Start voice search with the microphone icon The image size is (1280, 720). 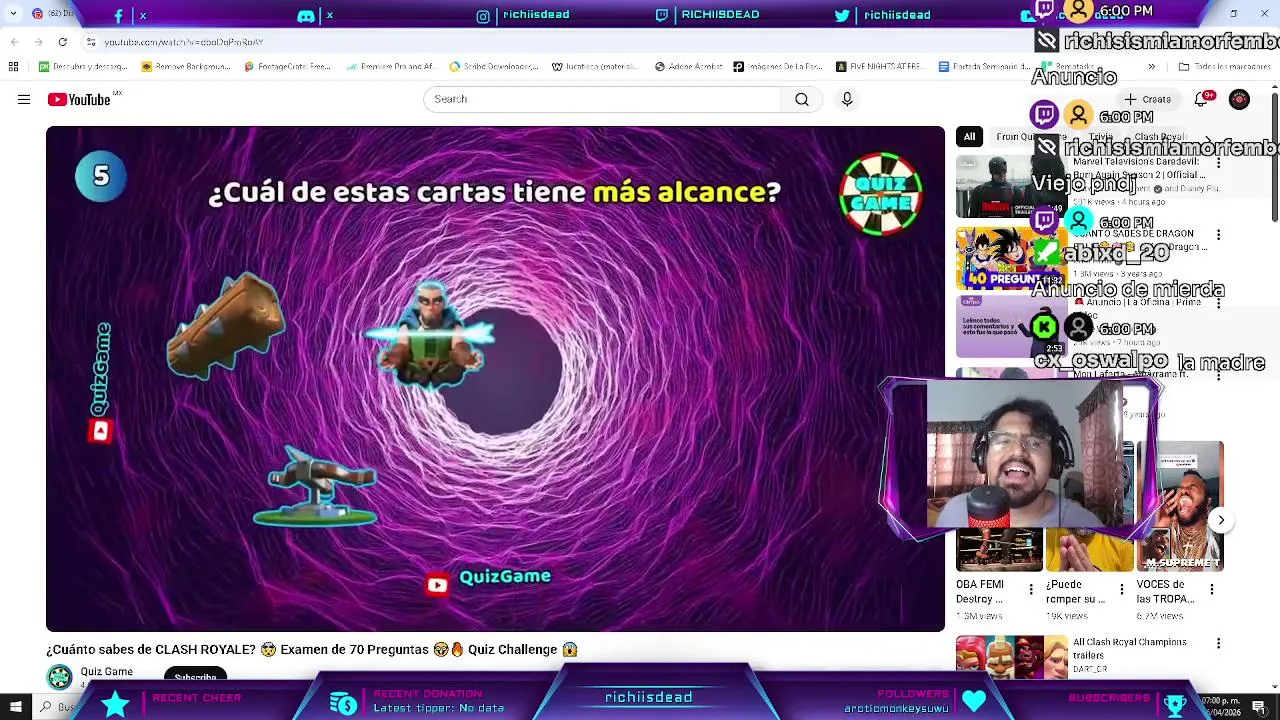(847, 99)
